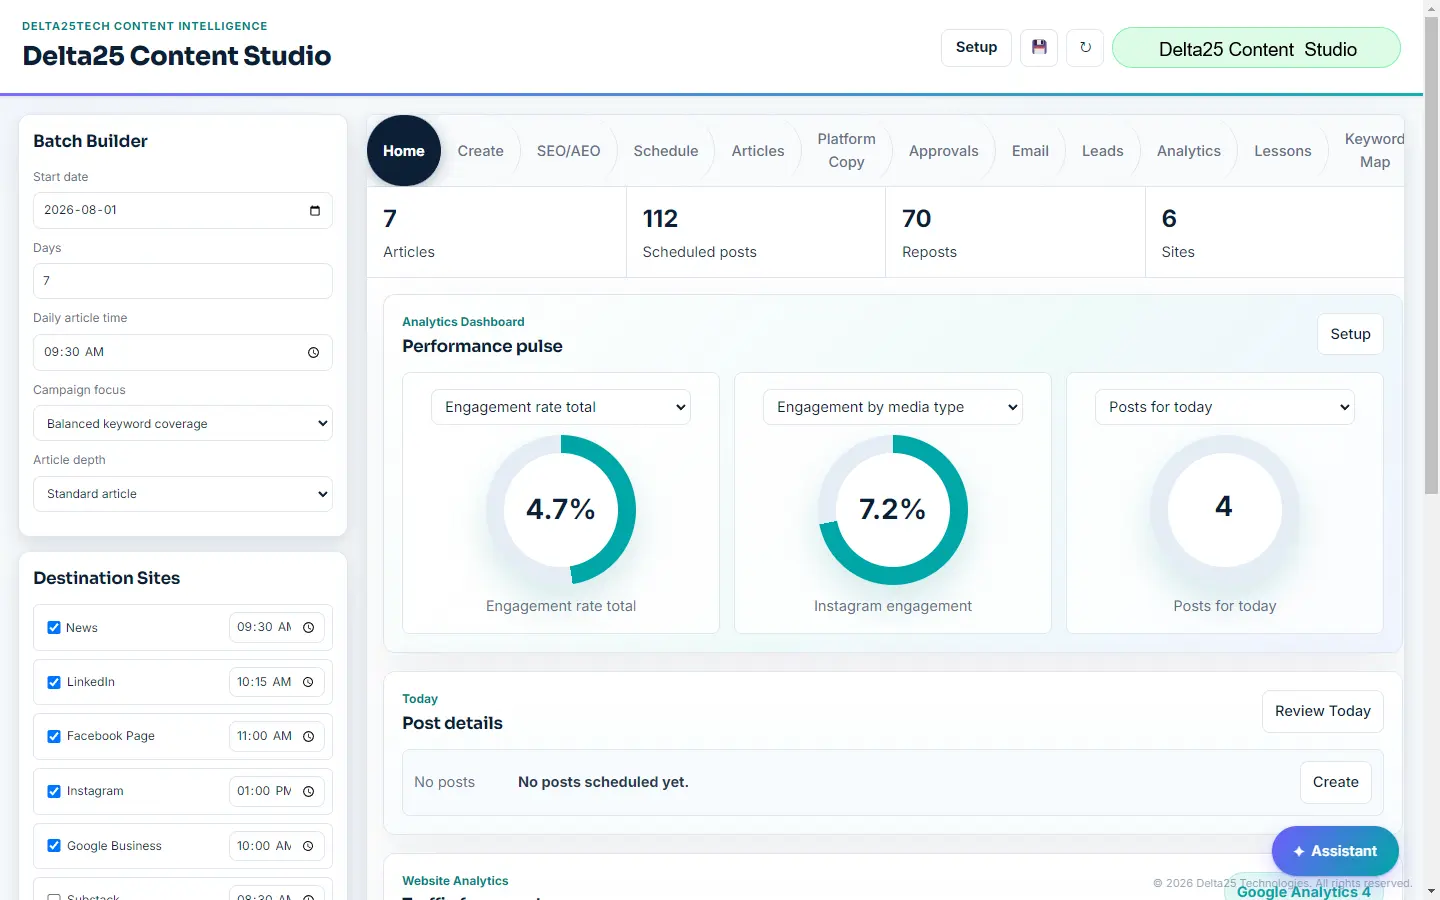This screenshot has width=1440, height=900.
Task: Switch to the Email tab
Action: 1030,151
